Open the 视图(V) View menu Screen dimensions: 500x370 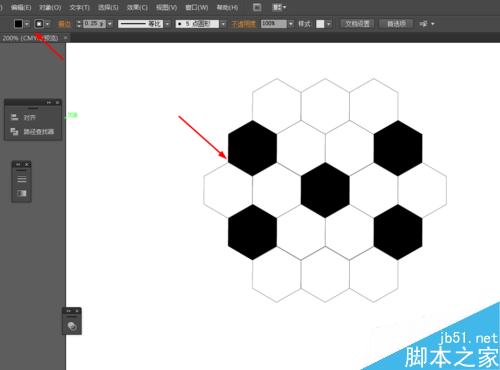pos(166,7)
